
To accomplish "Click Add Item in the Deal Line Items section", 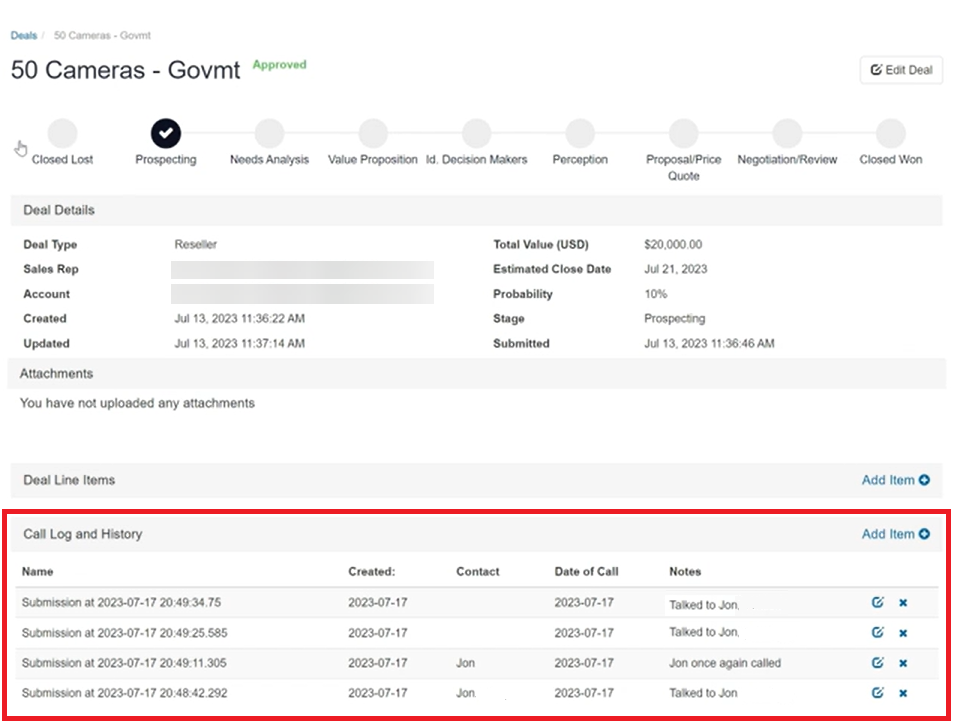I will point(888,480).
